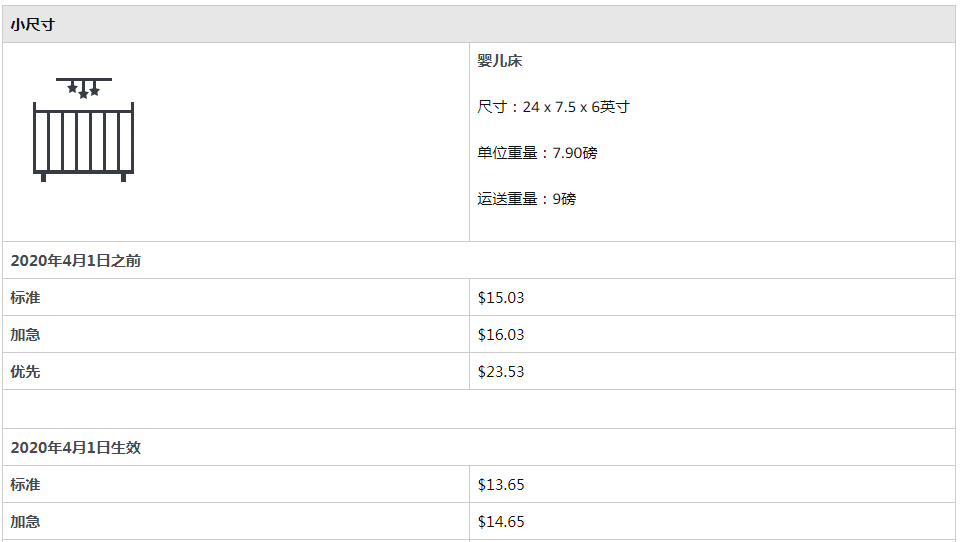Select the $13.65 standard price

[x=501, y=484]
